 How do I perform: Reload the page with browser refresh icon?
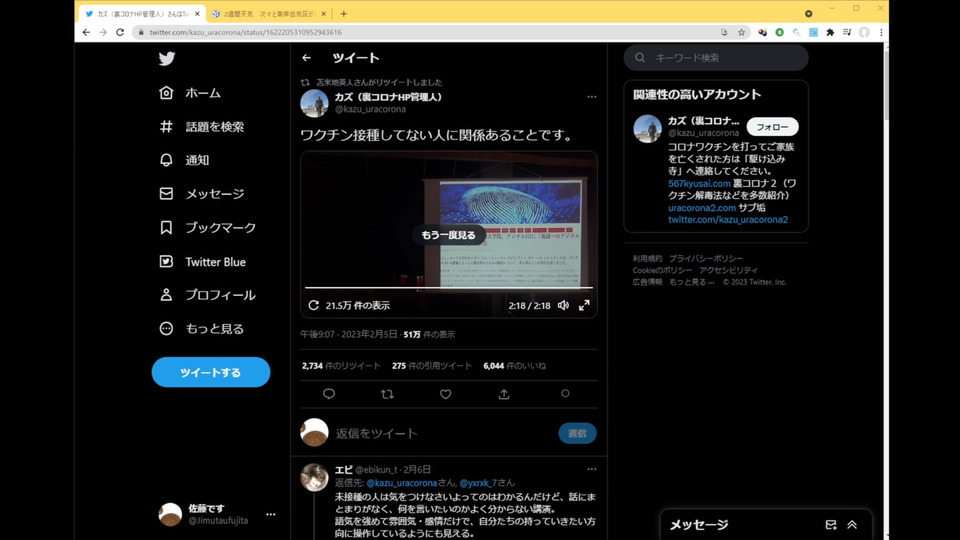pyautogui.click(x=120, y=32)
